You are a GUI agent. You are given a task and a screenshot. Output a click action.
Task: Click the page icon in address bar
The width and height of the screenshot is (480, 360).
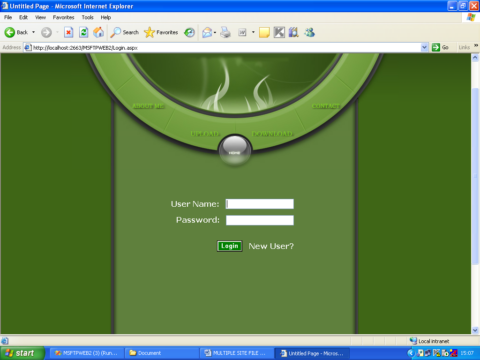(x=28, y=48)
